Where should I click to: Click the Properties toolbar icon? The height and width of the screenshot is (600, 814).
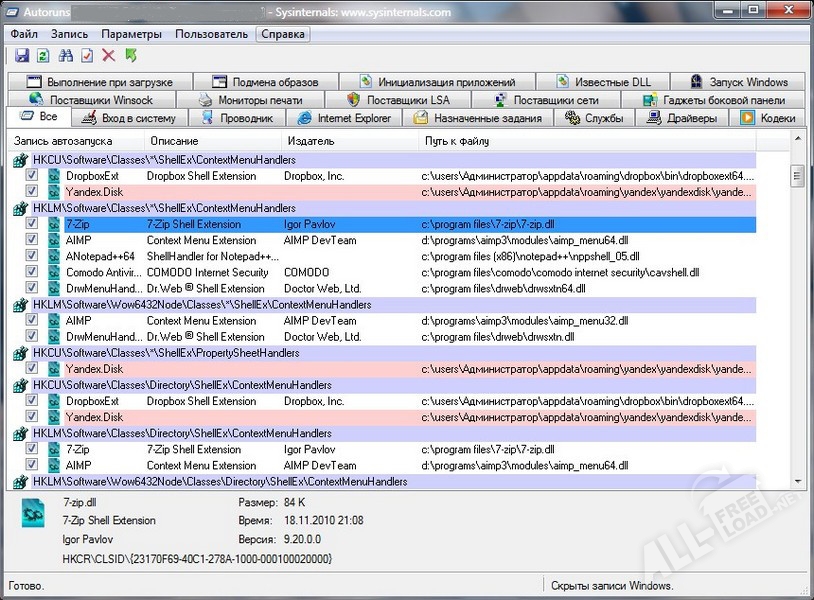point(88,56)
